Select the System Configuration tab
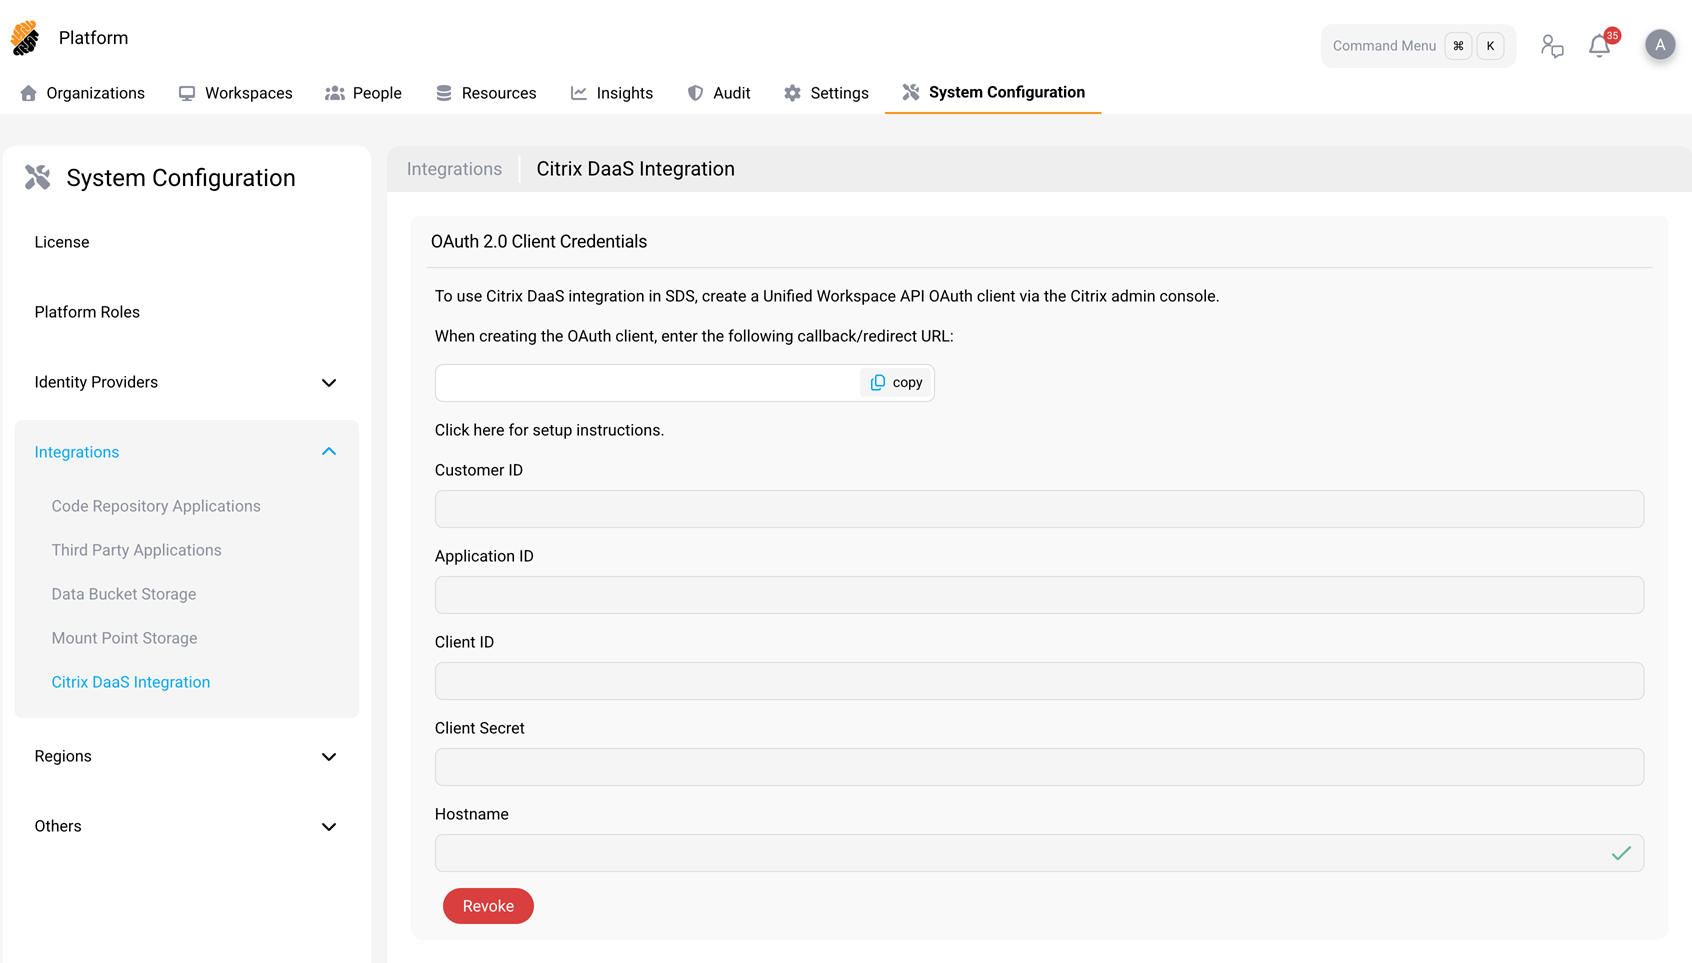 click(x=993, y=92)
